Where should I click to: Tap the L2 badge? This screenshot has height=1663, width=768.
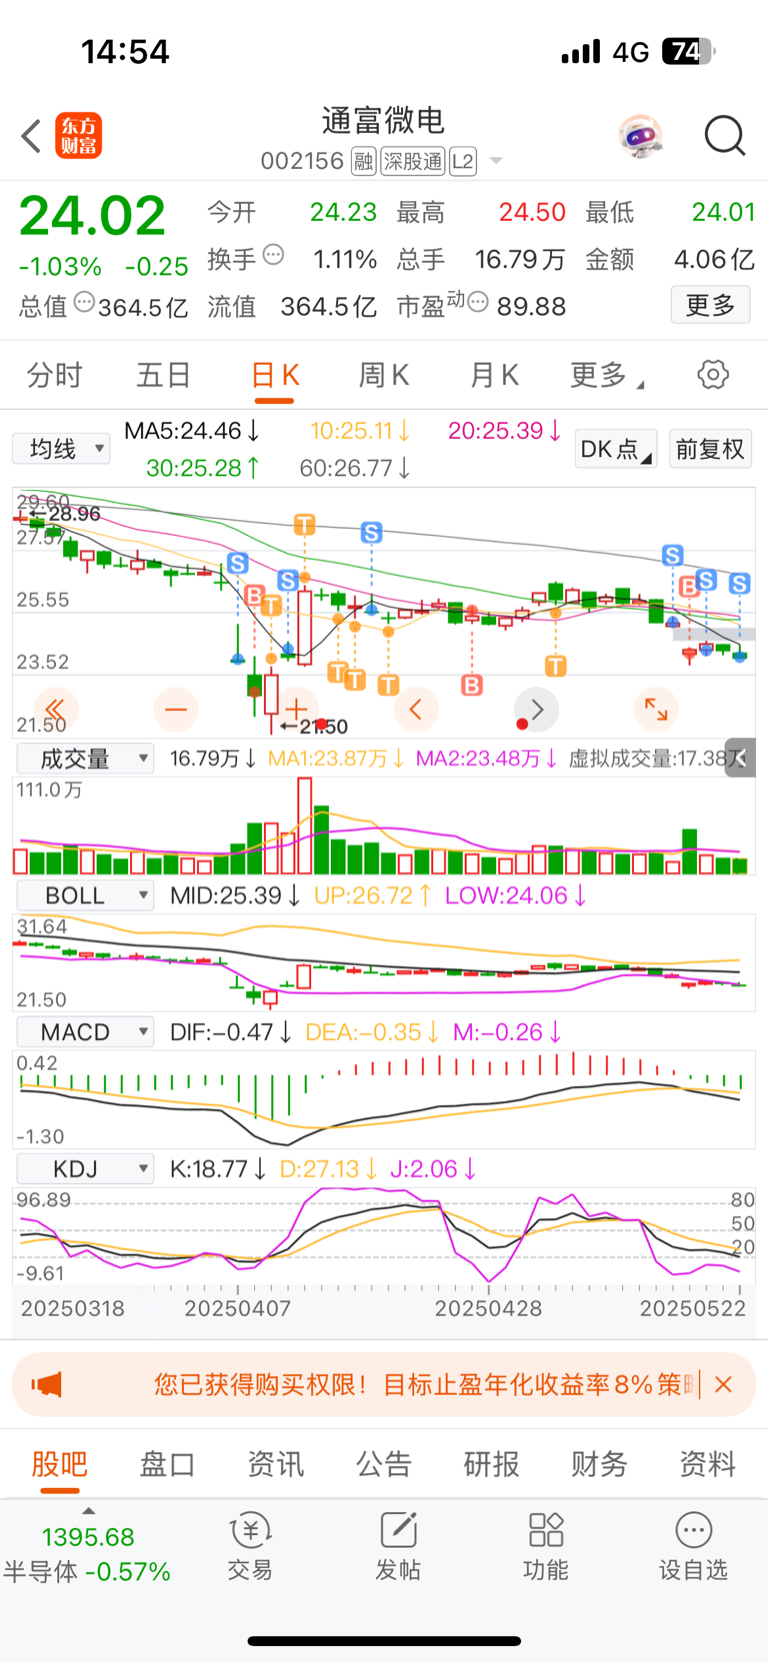[x=463, y=161]
